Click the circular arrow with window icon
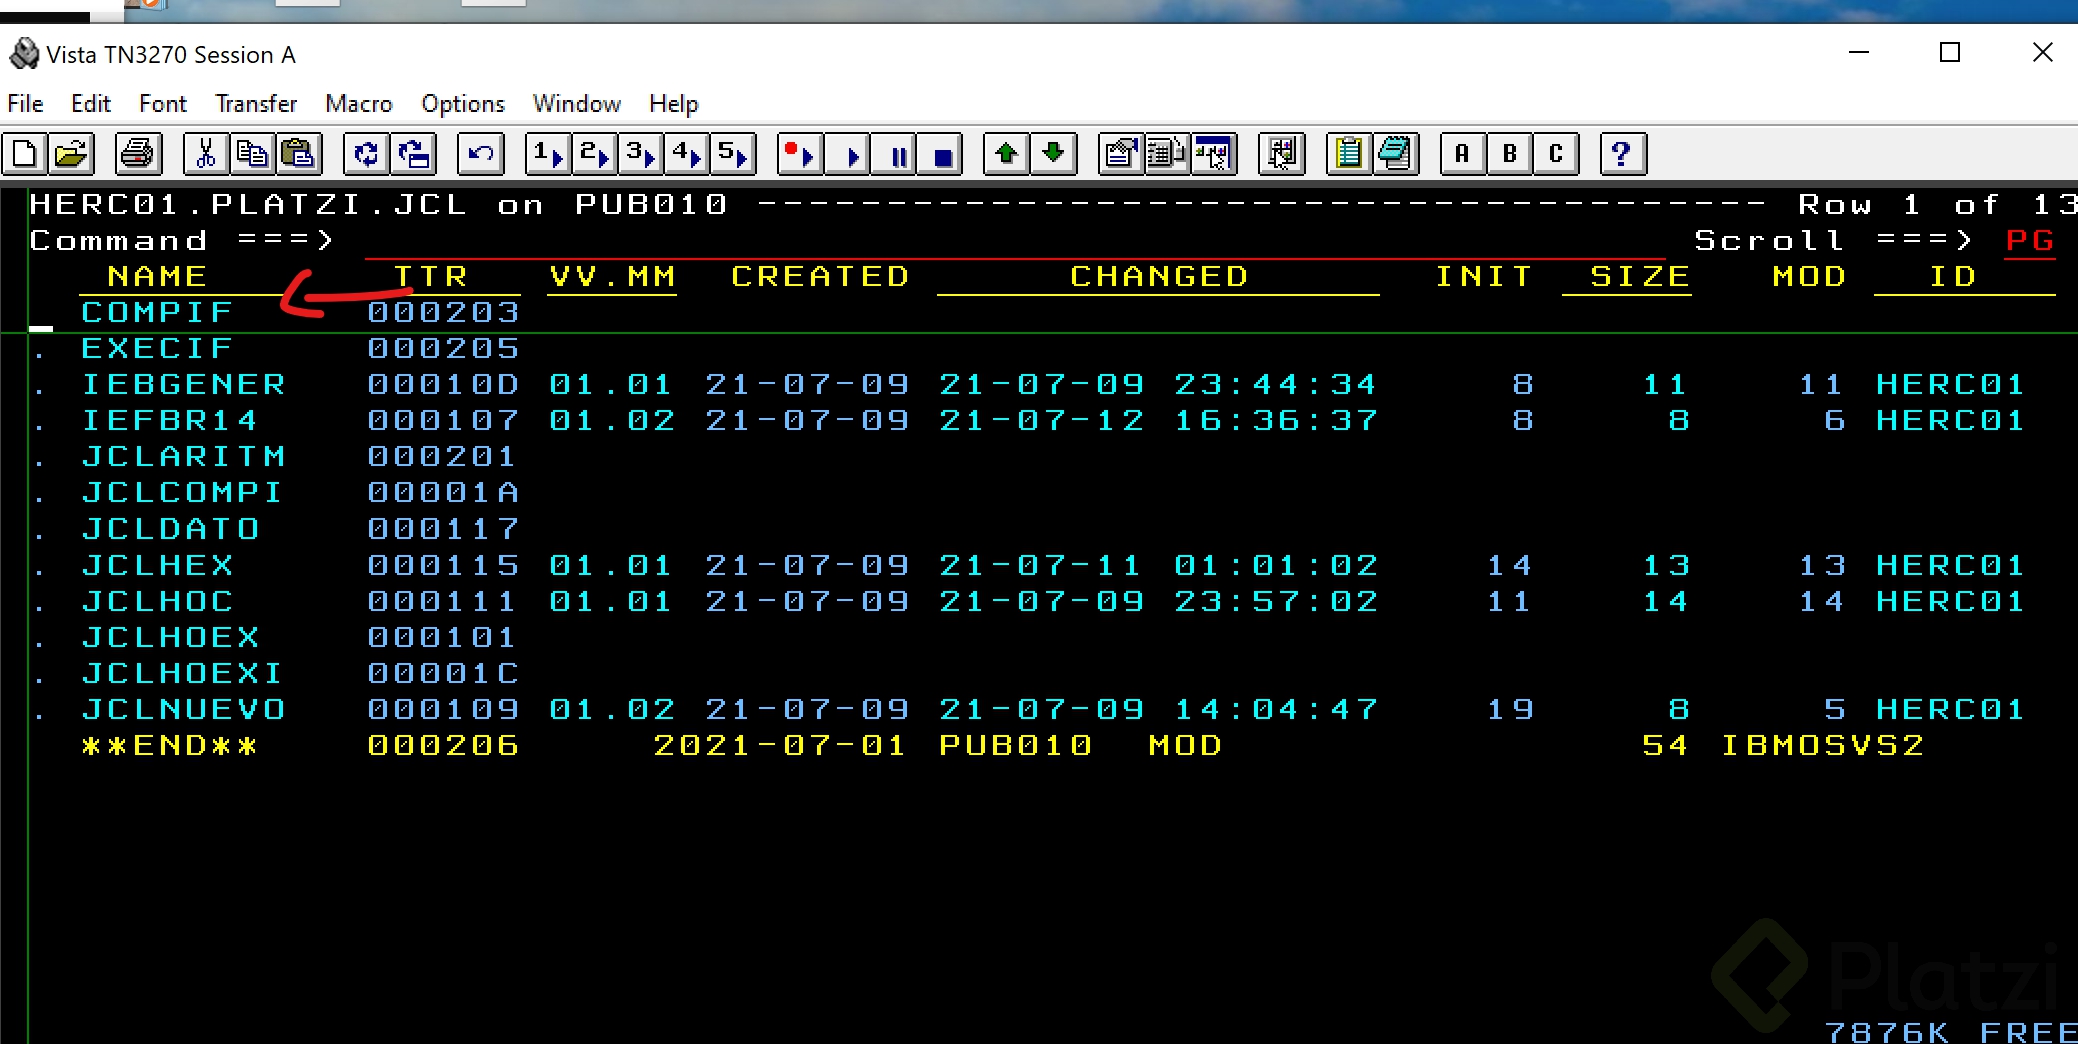The image size is (2078, 1044). [413, 154]
